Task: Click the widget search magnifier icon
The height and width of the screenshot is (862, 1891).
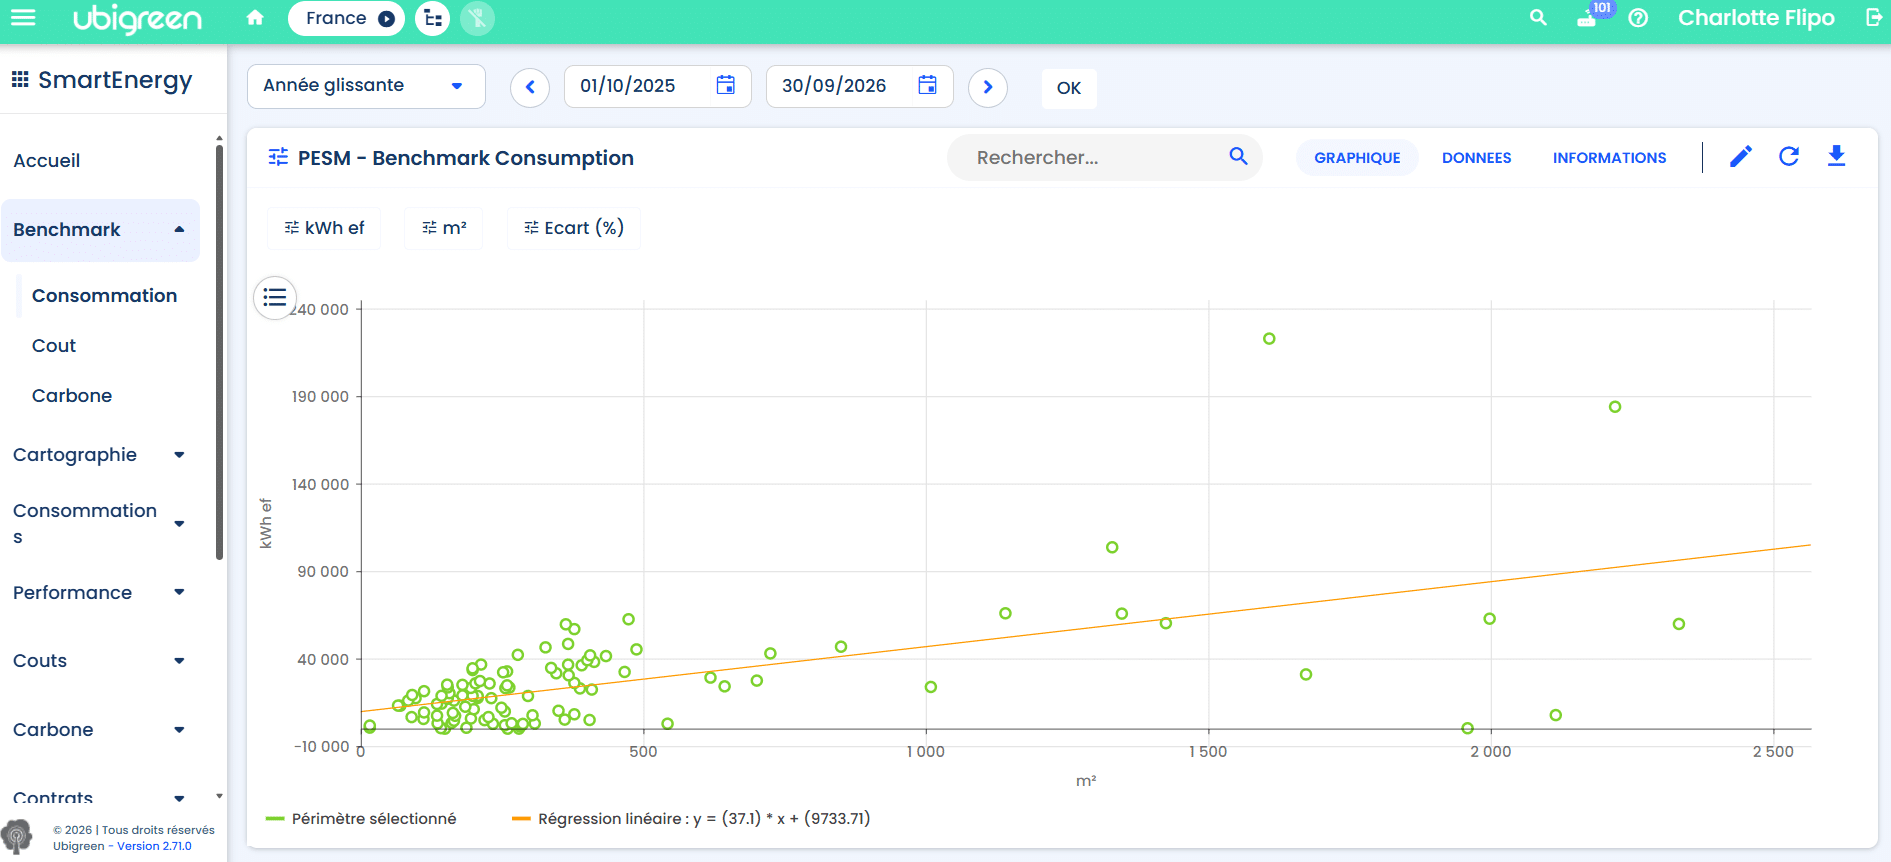Action: point(1238,156)
